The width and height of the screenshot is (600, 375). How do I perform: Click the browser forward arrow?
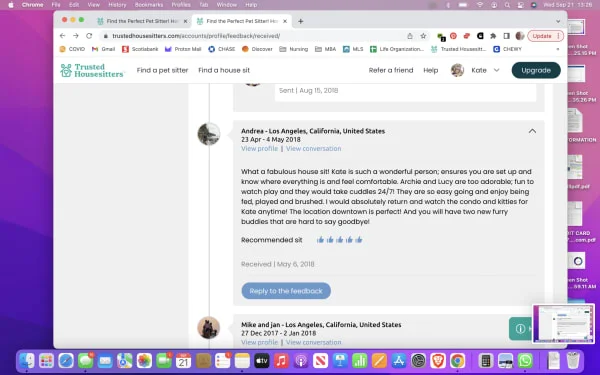(x=76, y=36)
